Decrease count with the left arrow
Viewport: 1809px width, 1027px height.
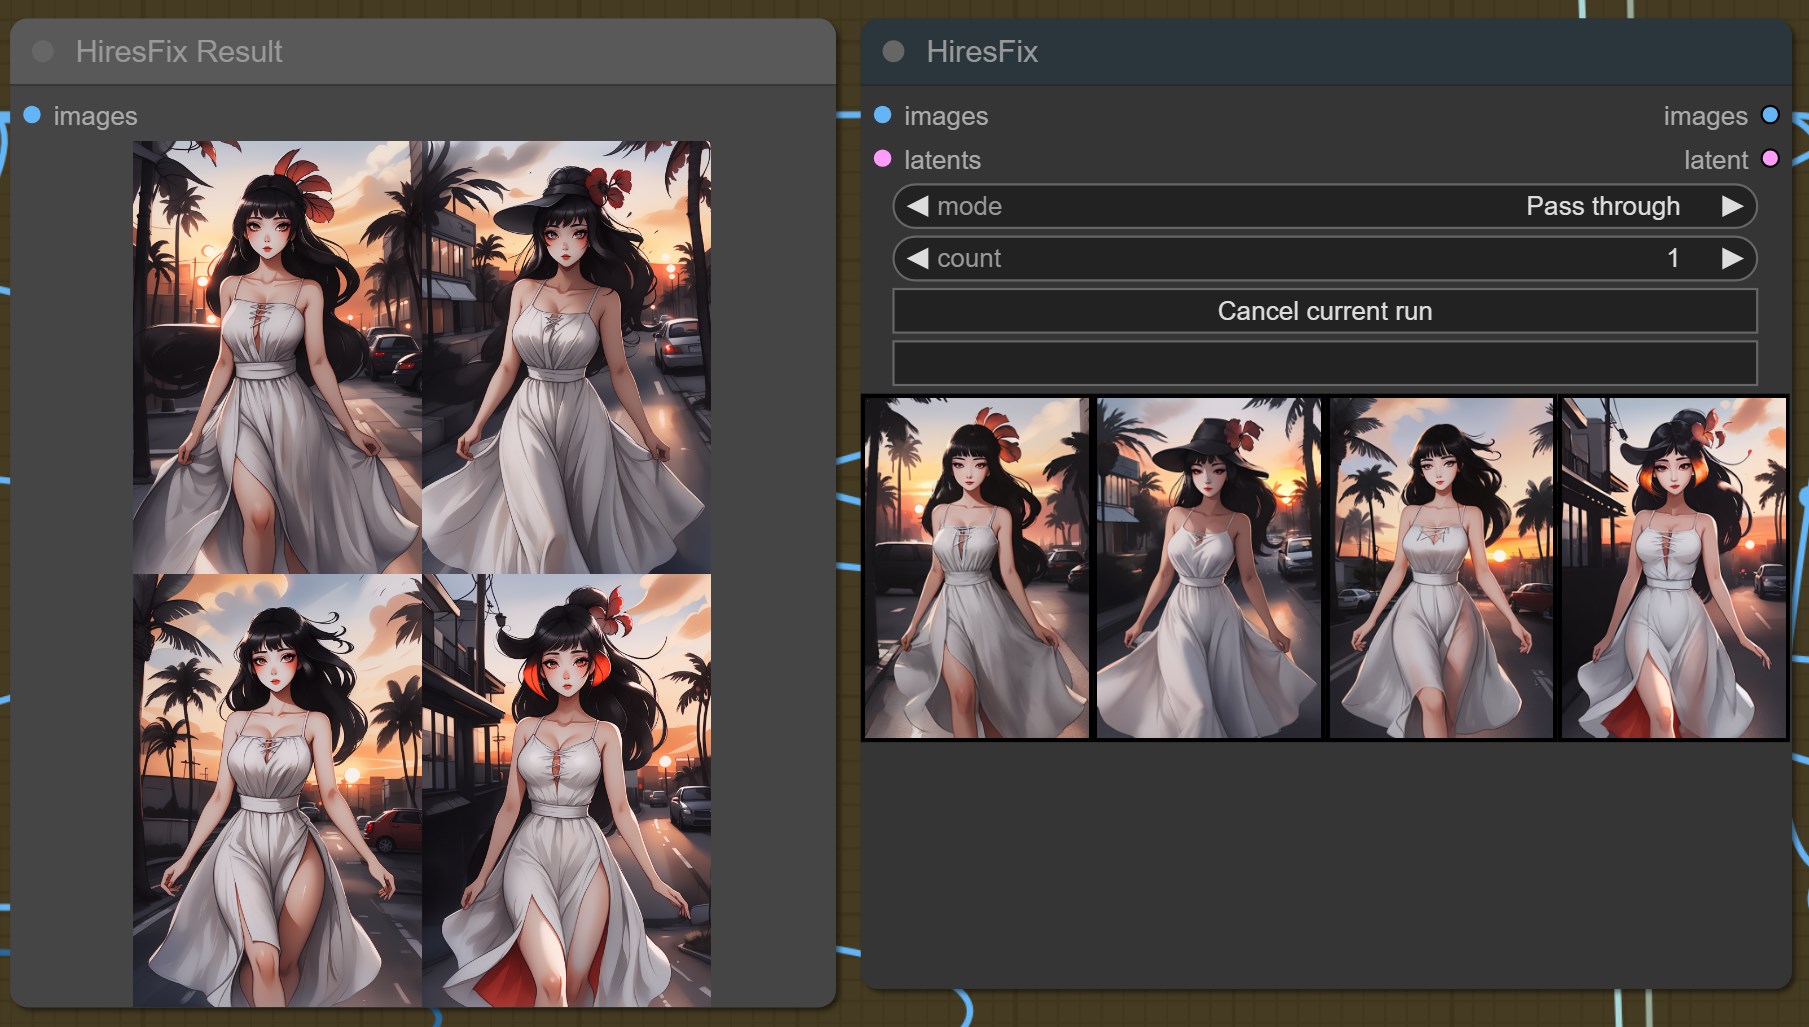coord(917,258)
